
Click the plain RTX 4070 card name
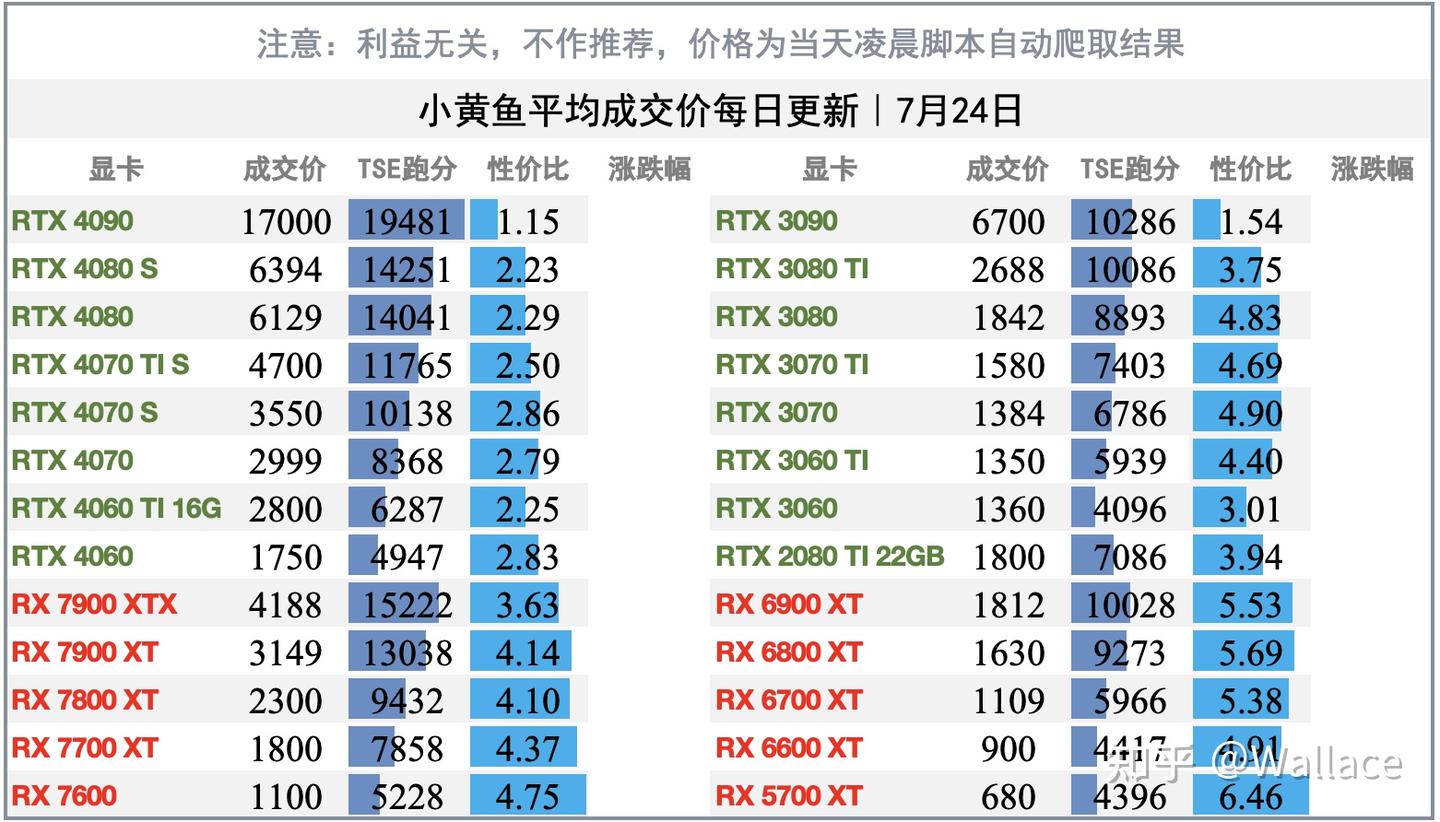tap(72, 461)
